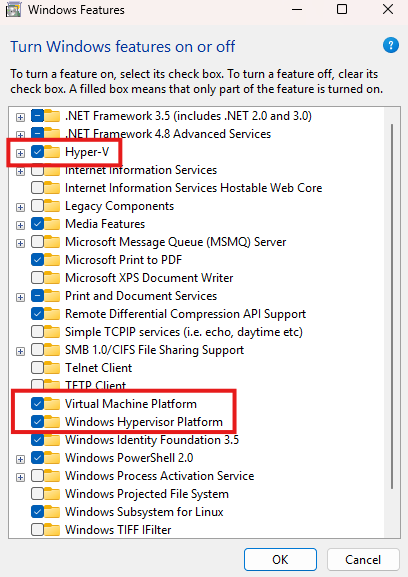Click the Media Features folder icon
This screenshot has height=577, width=408.
(52, 224)
